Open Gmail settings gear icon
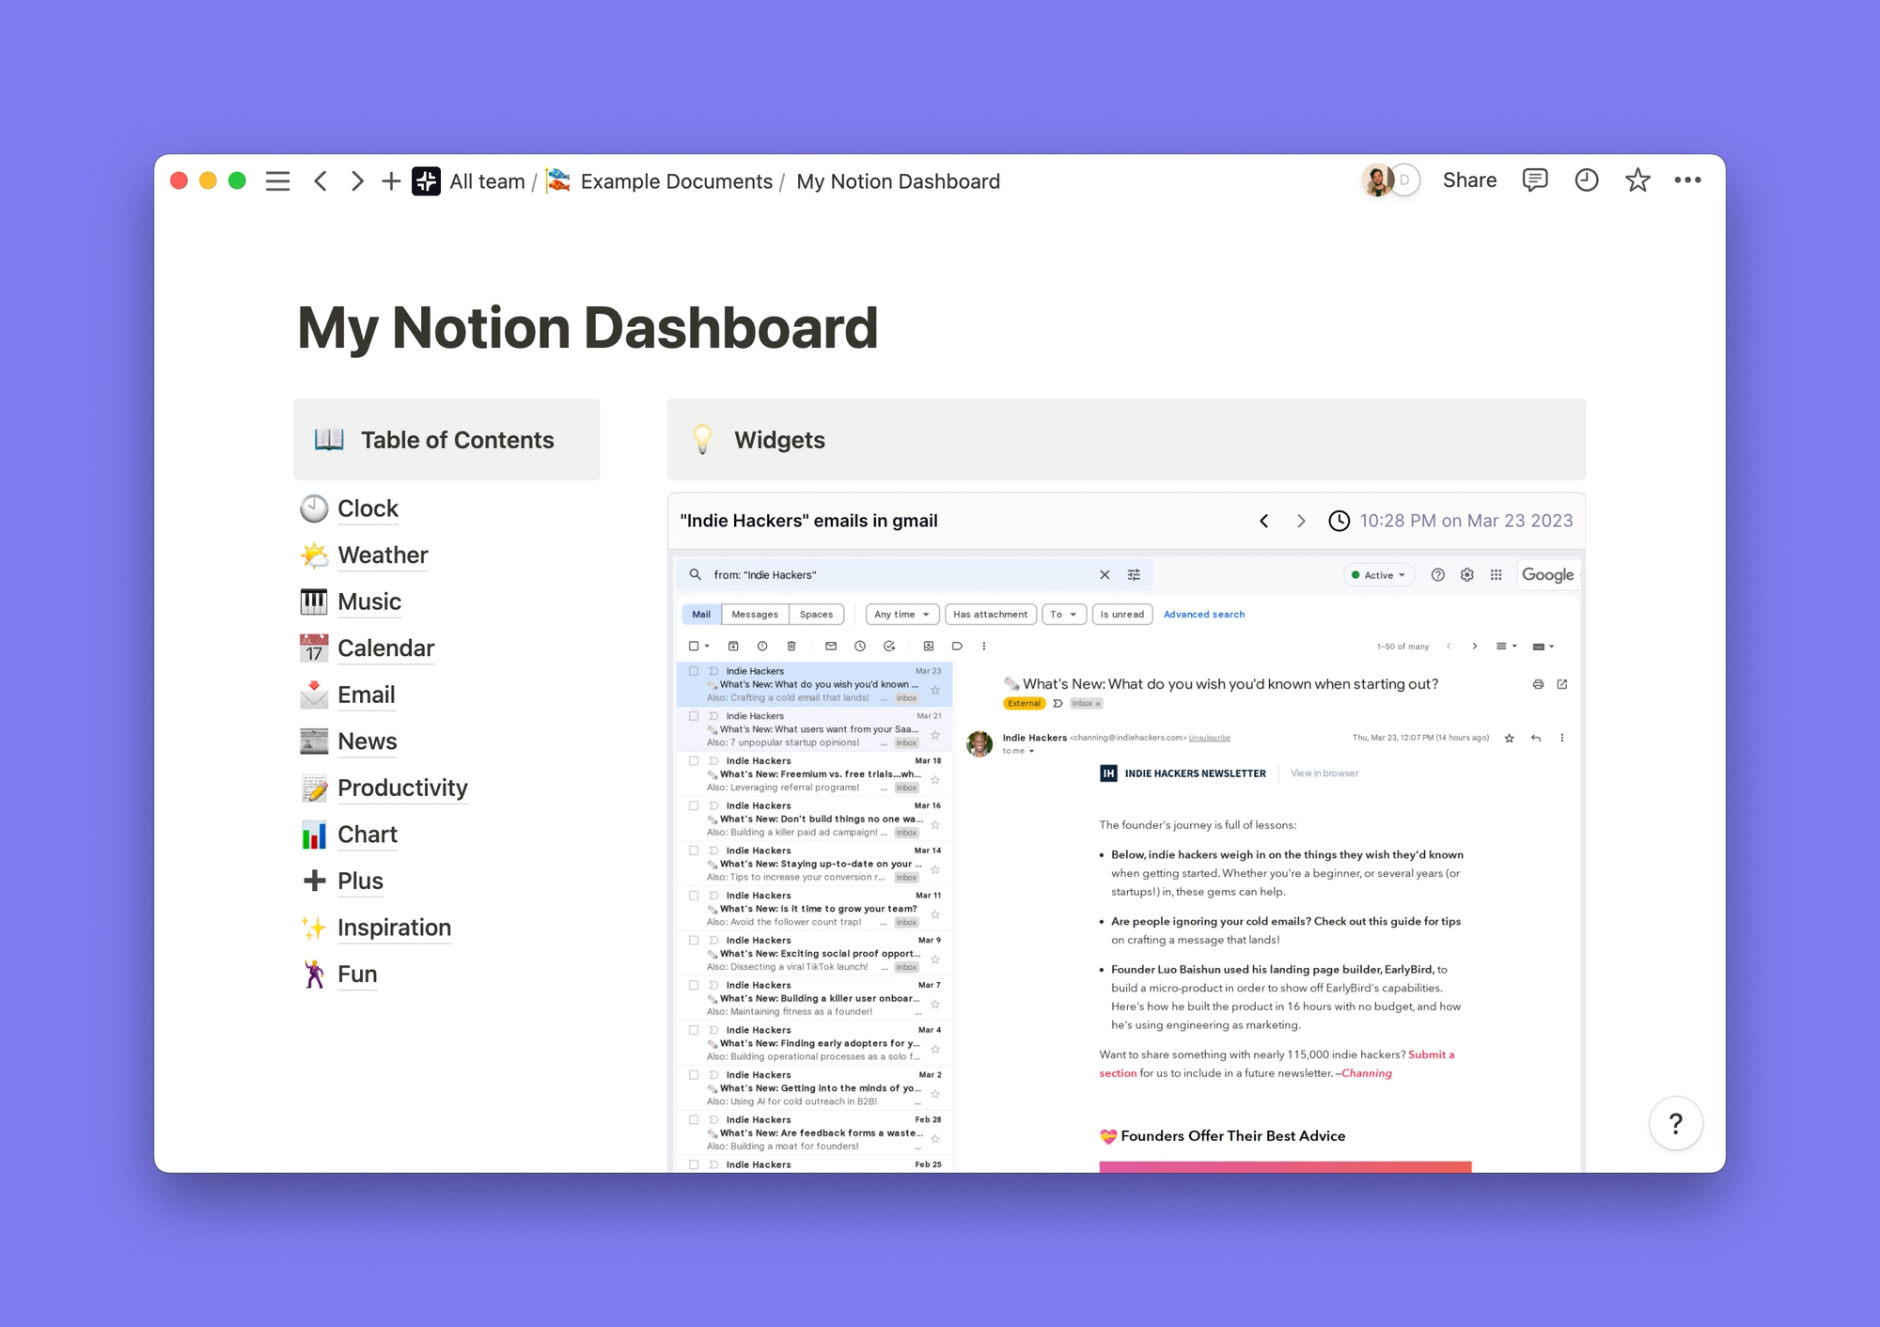1880x1327 pixels. [x=1467, y=575]
